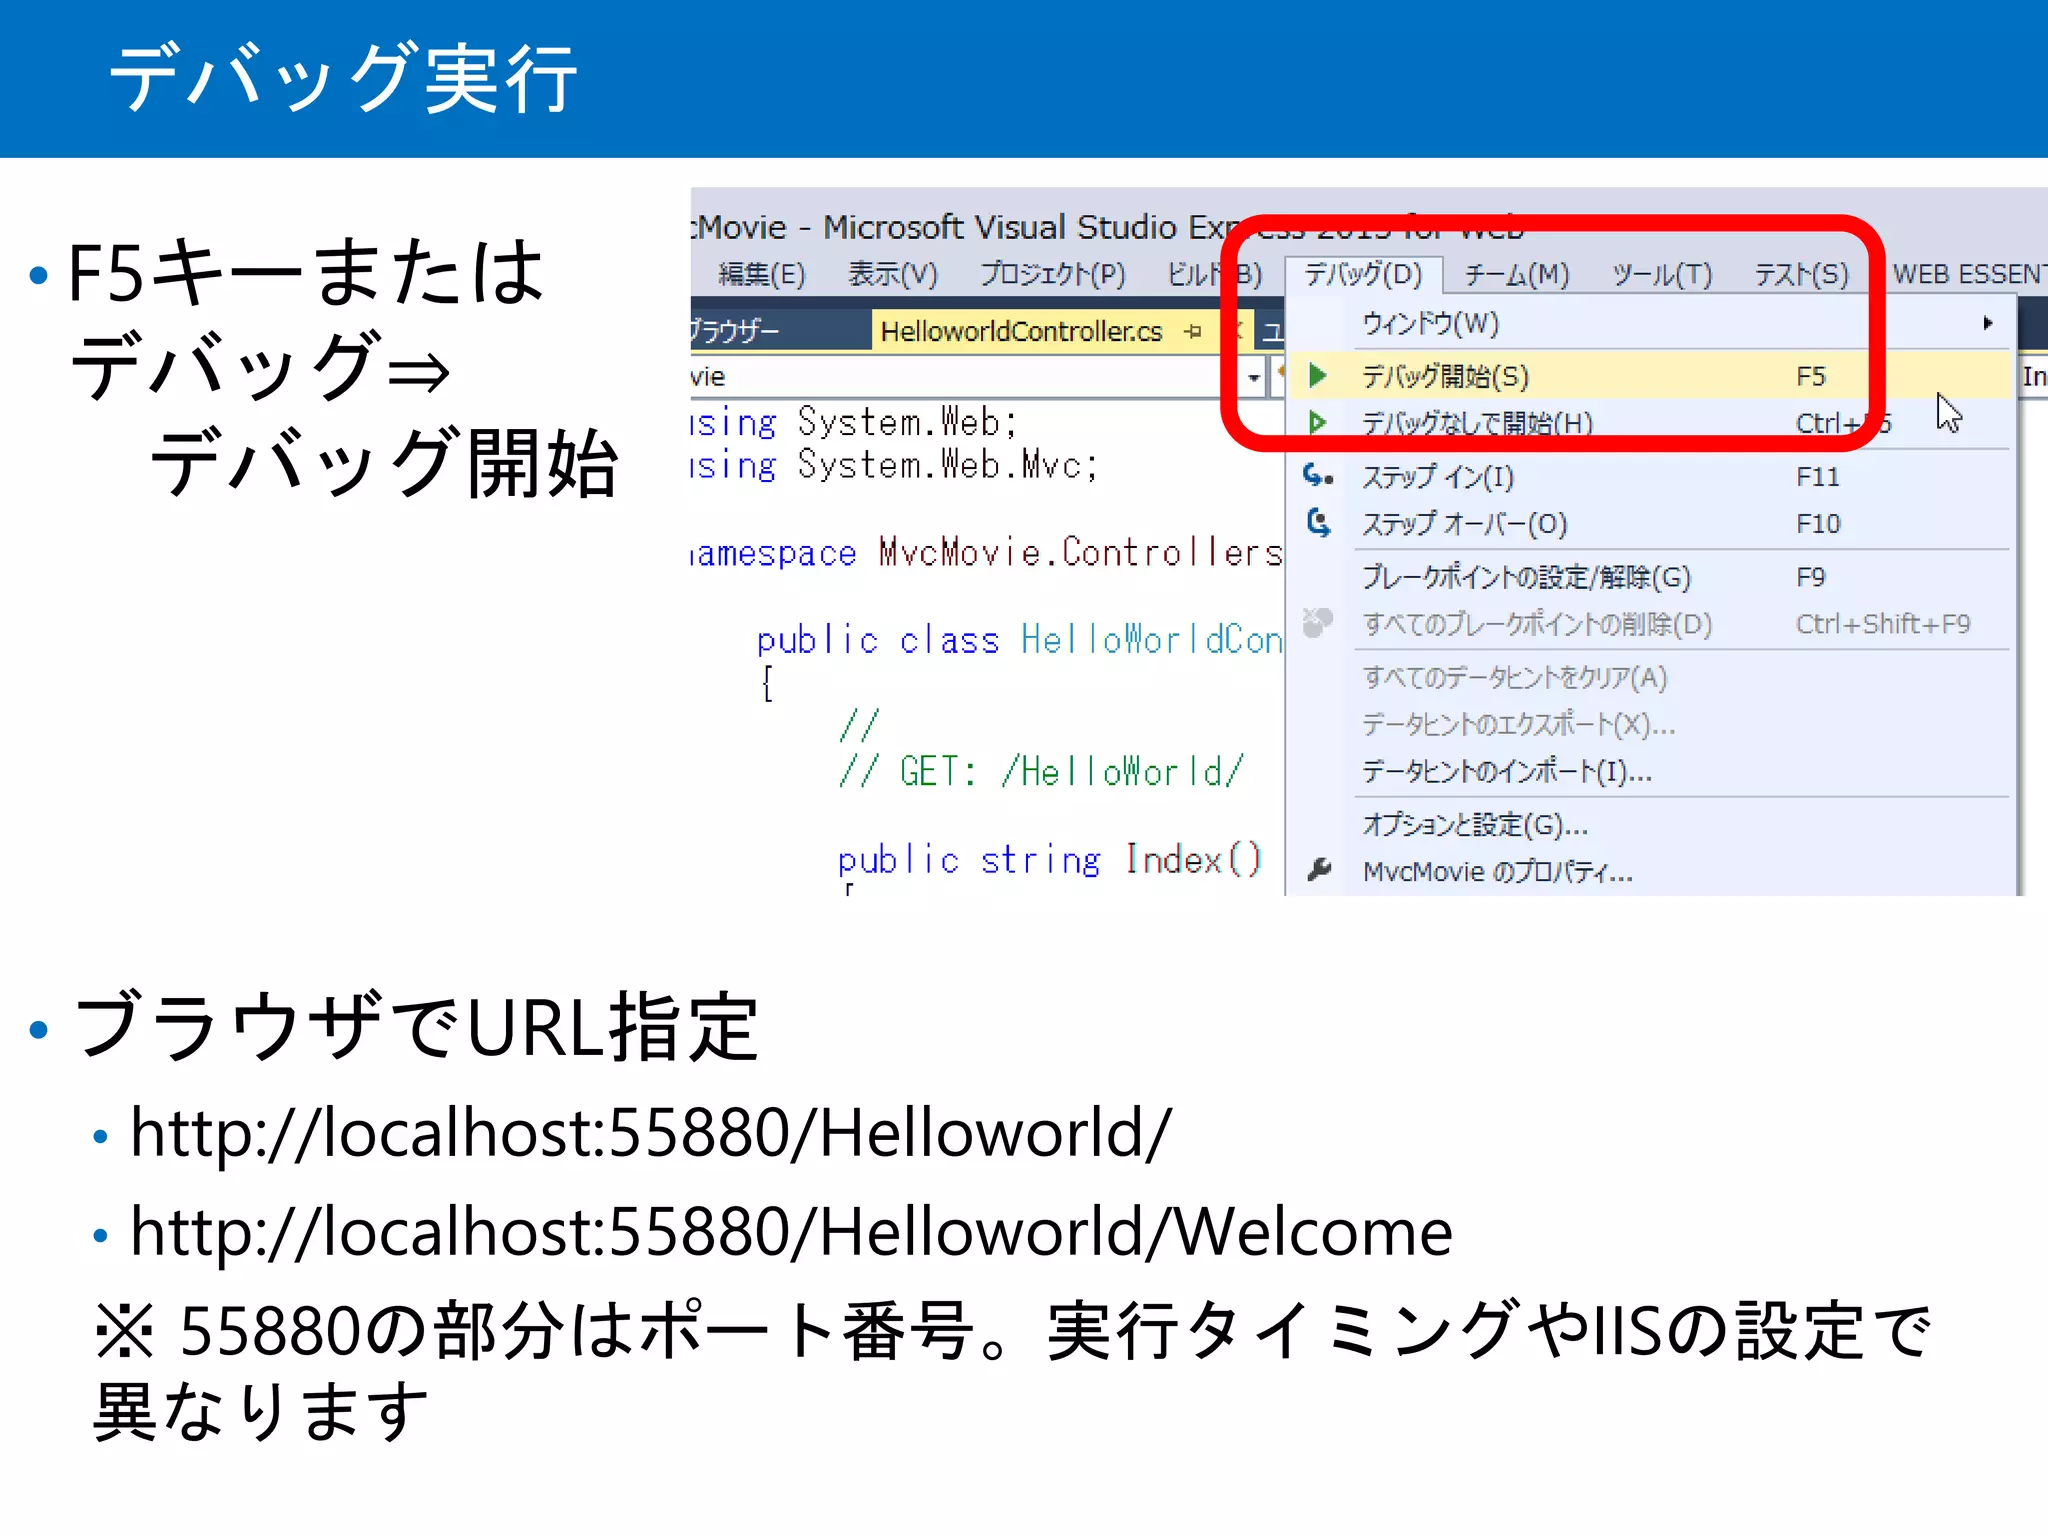Viewport: 2048px width, 1536px height.
Task: Open MvcMovie のプロパティ... entry
Action: coord(1650,872)
